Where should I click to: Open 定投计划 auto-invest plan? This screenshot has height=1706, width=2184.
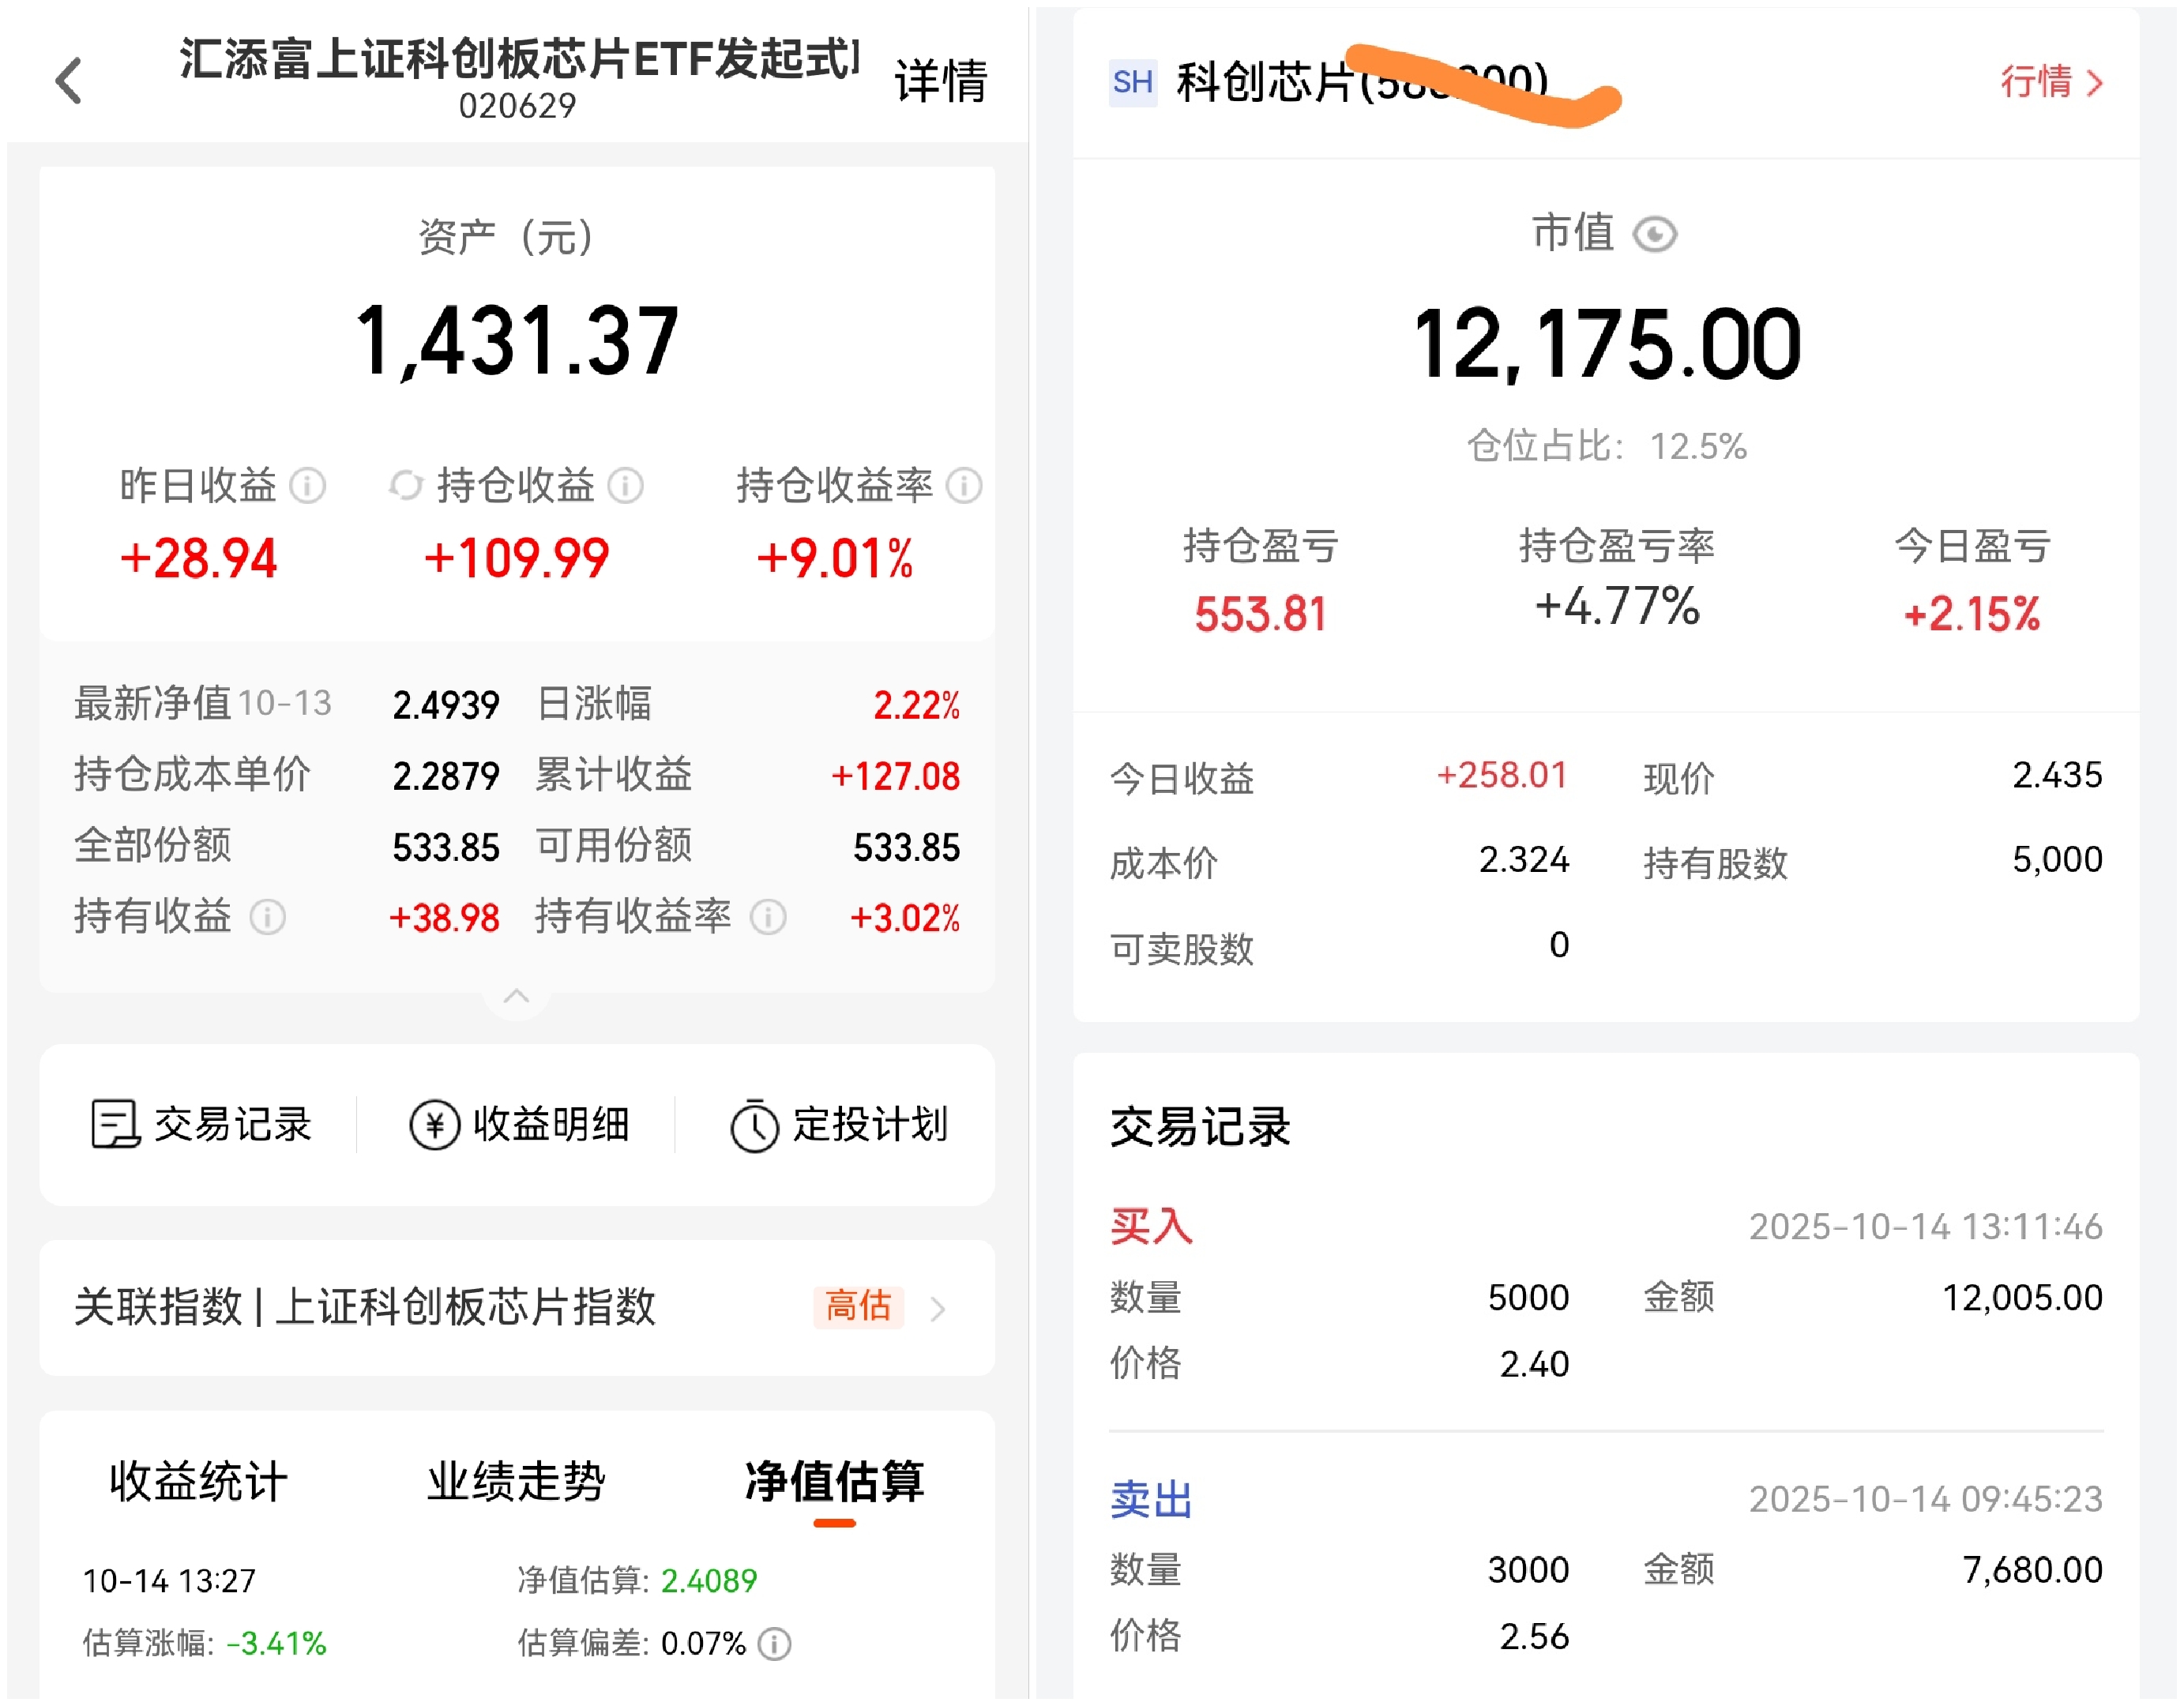pos(839,1125)
